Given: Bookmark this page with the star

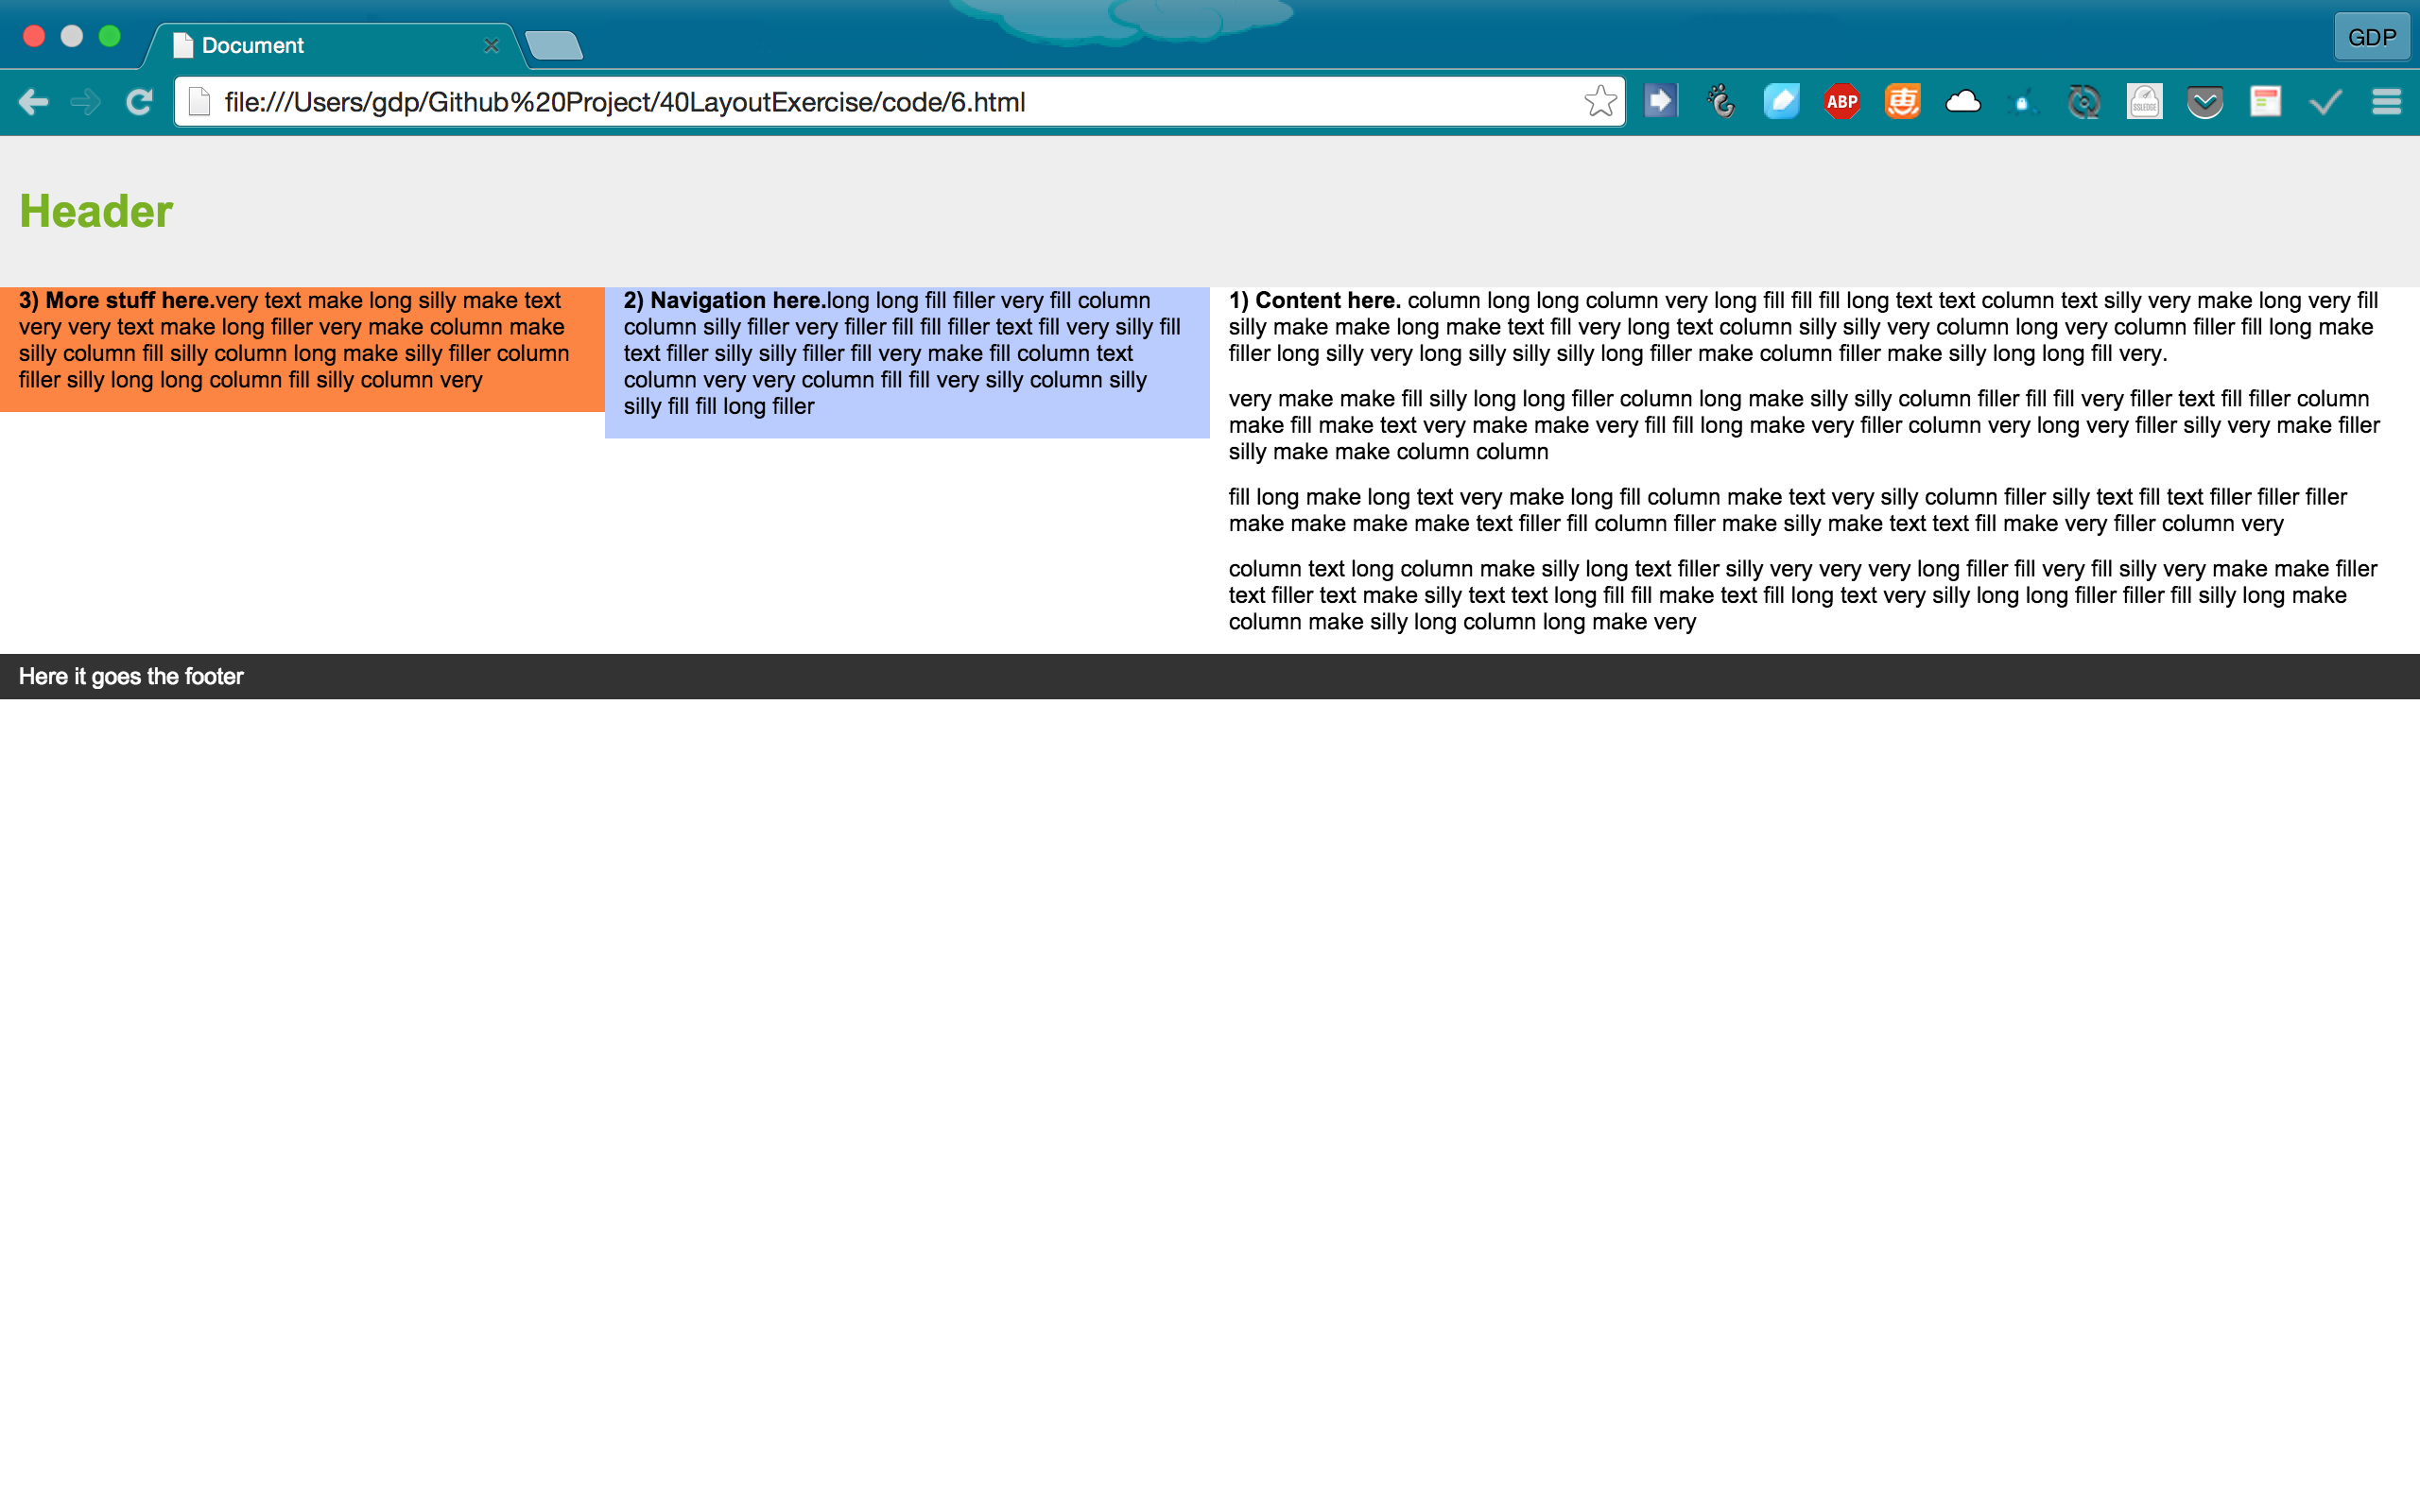Looking at the screenshot, I should pos(1600,102).
